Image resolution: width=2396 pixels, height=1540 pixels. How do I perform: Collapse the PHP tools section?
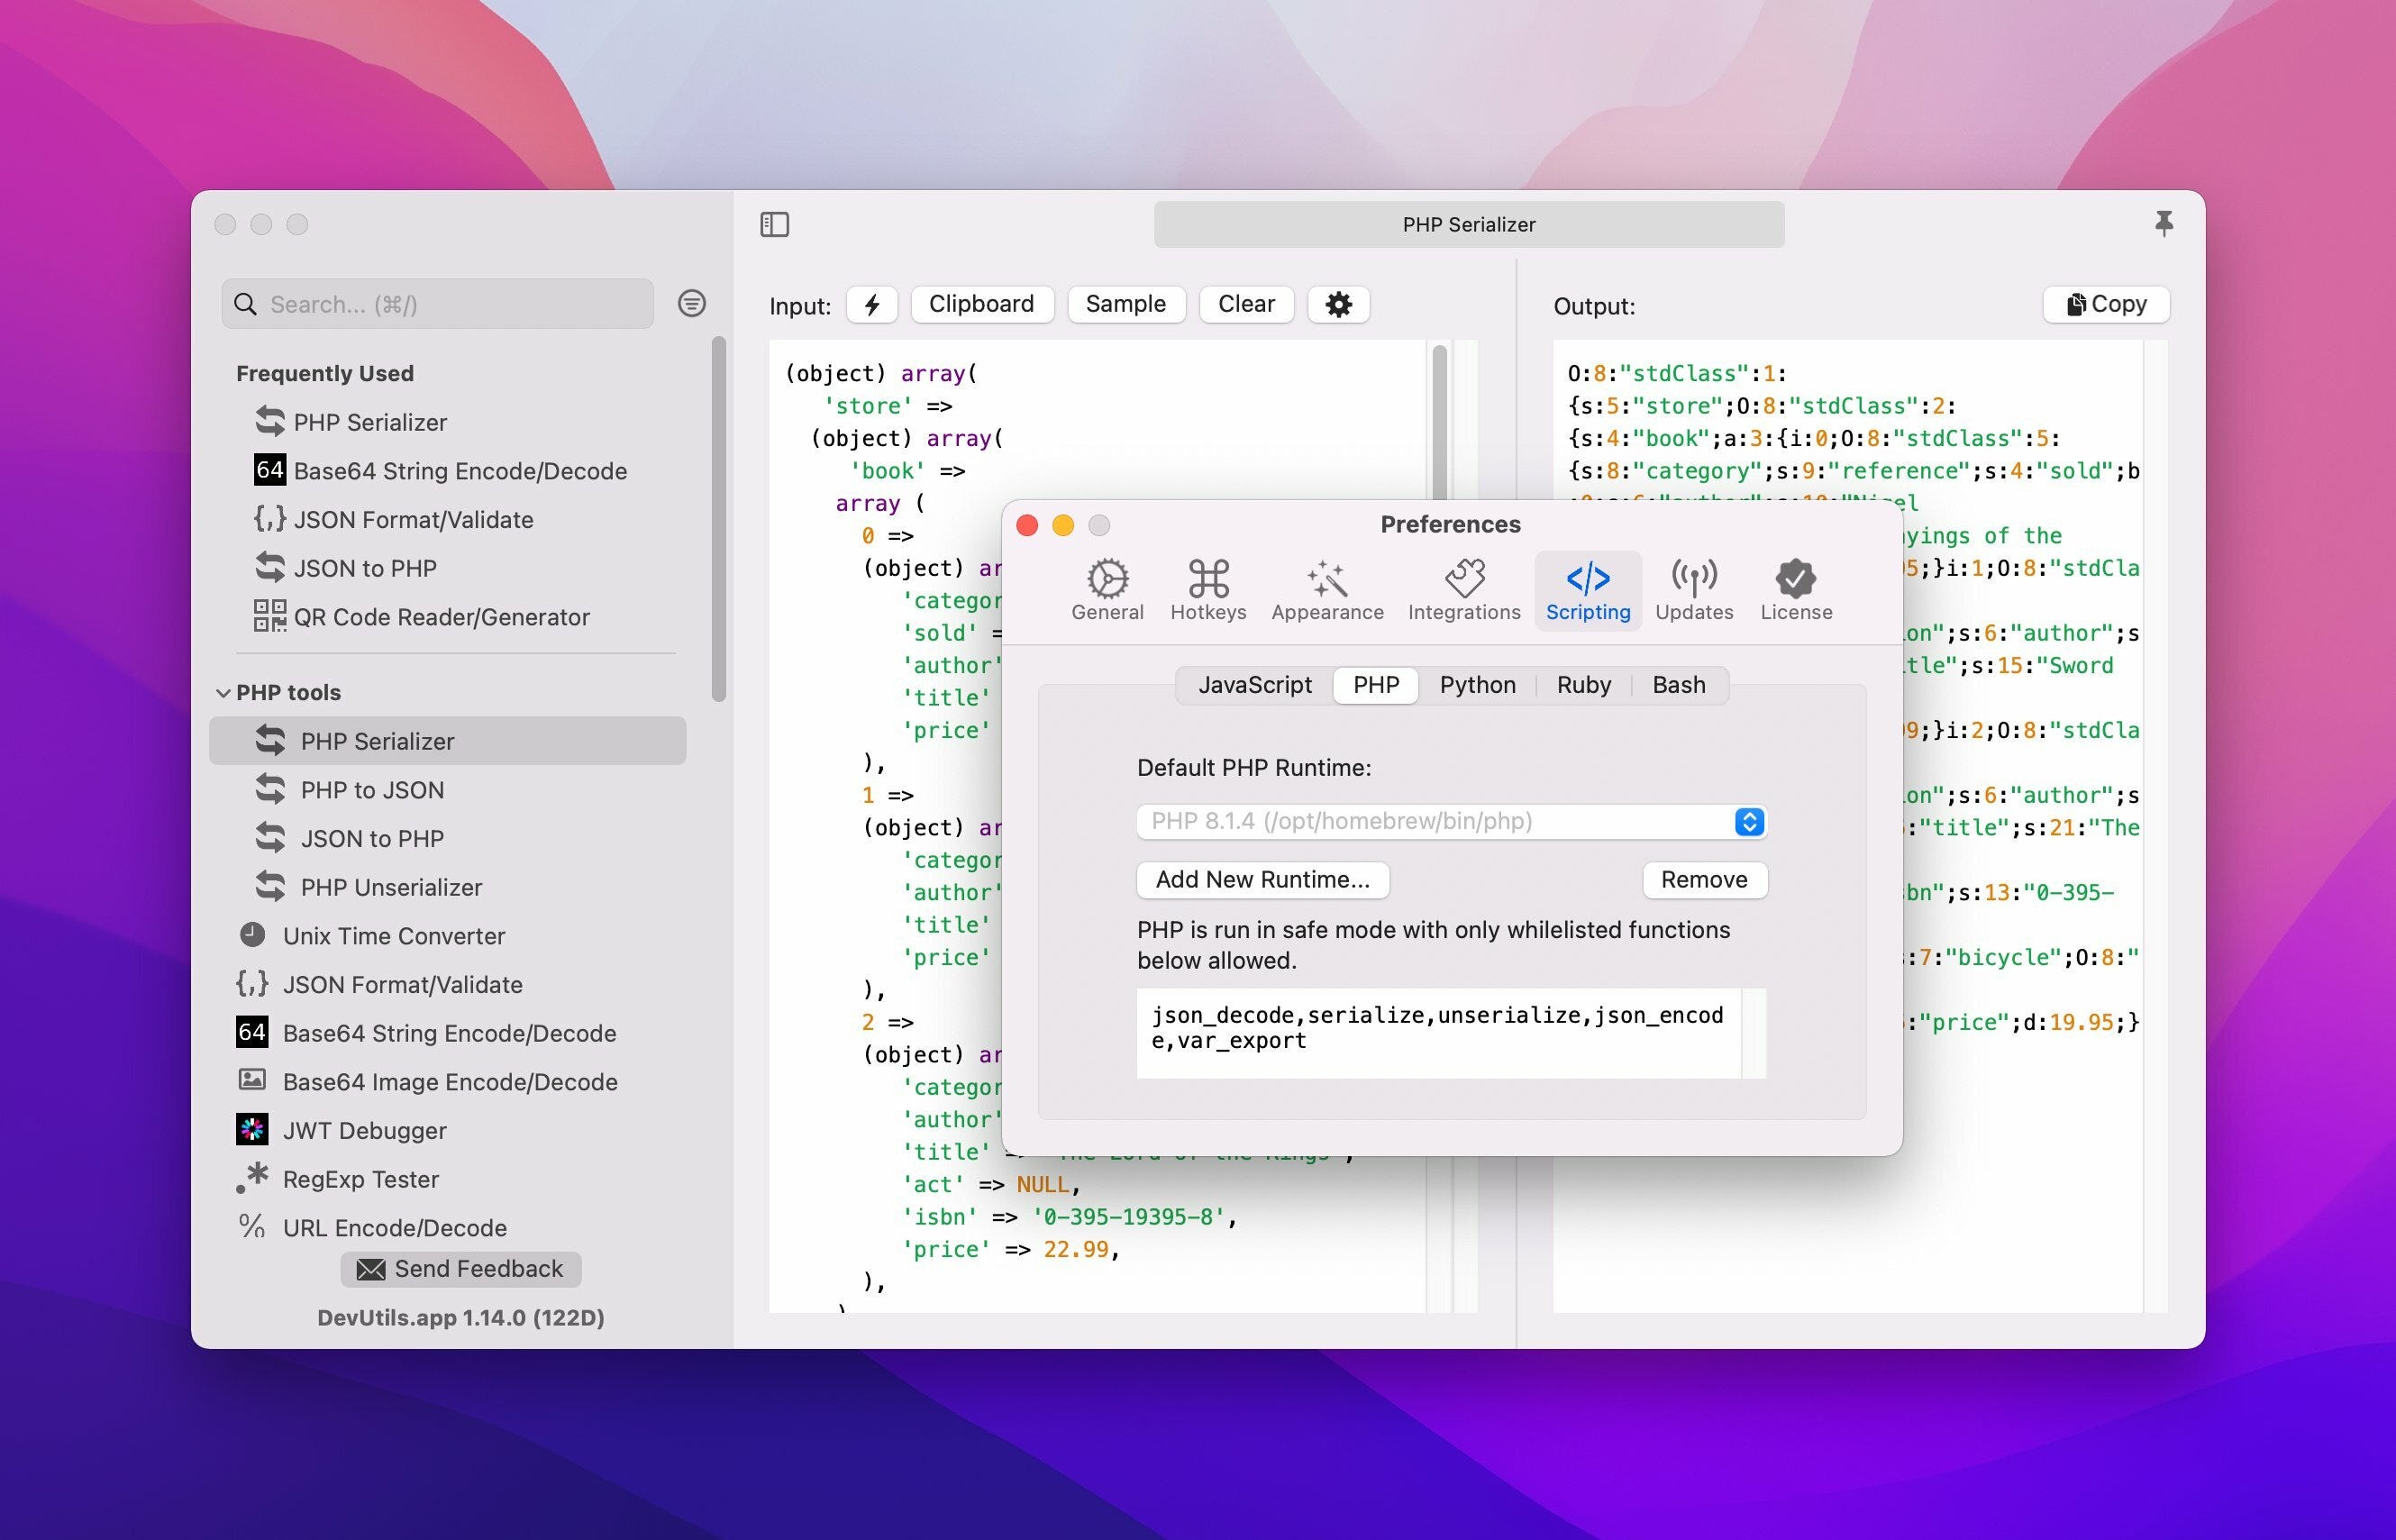[223, 693]
